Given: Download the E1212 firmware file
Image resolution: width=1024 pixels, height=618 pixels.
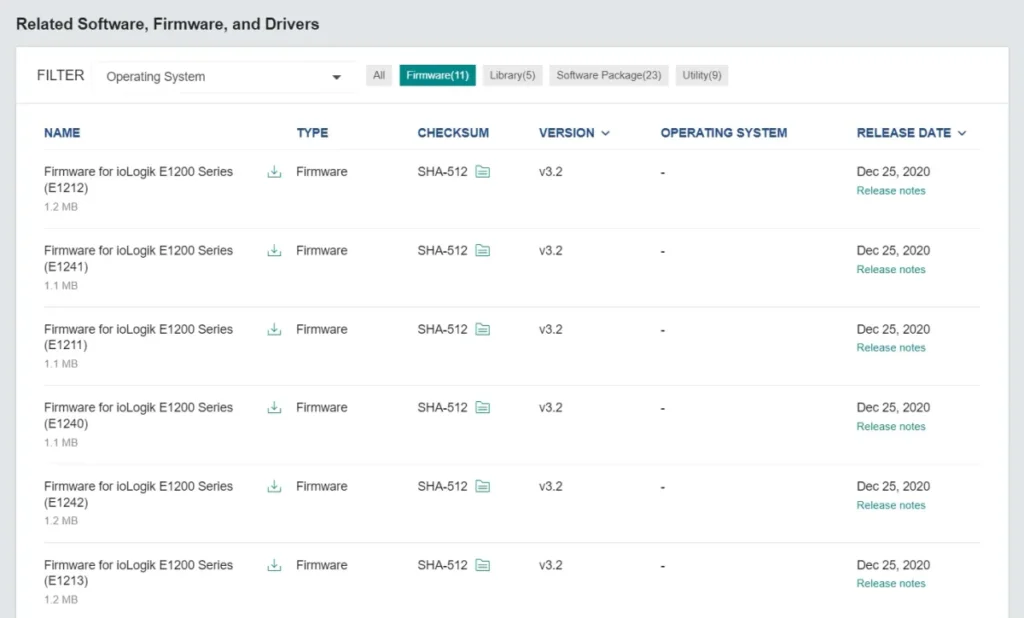Looking at the screenshot, I should click(274, 172).
